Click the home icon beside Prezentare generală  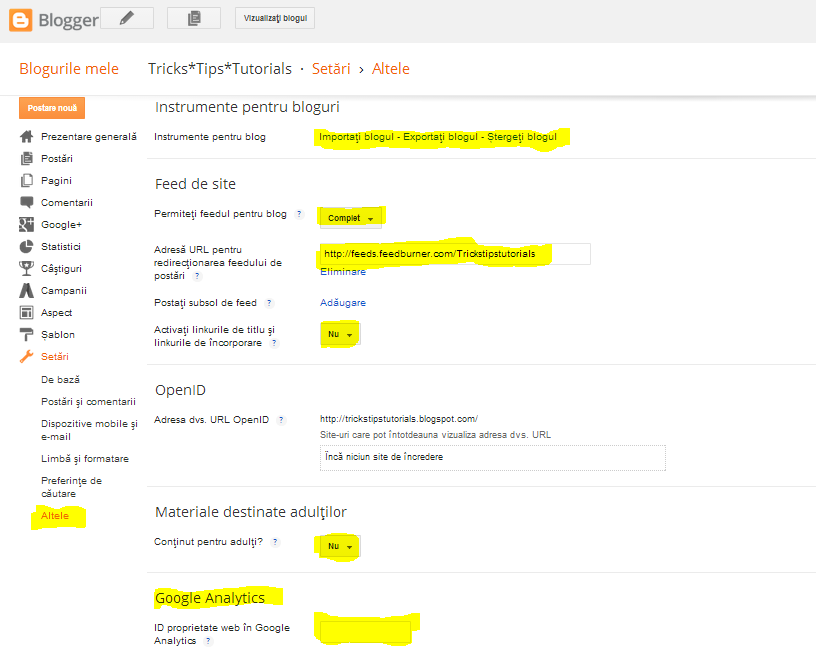(27, 137)
